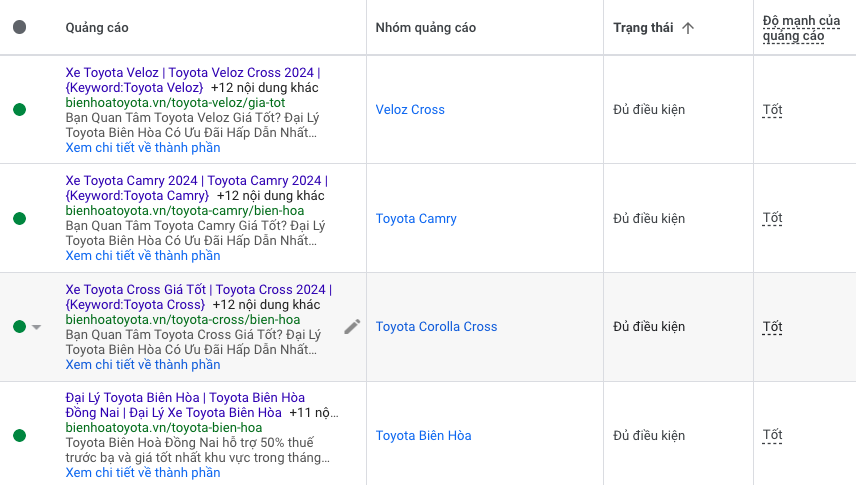Viewport: 856px width, 485px height.
Task: Open the Toyota Camry ad group link
Action: (x=416, y=219)
